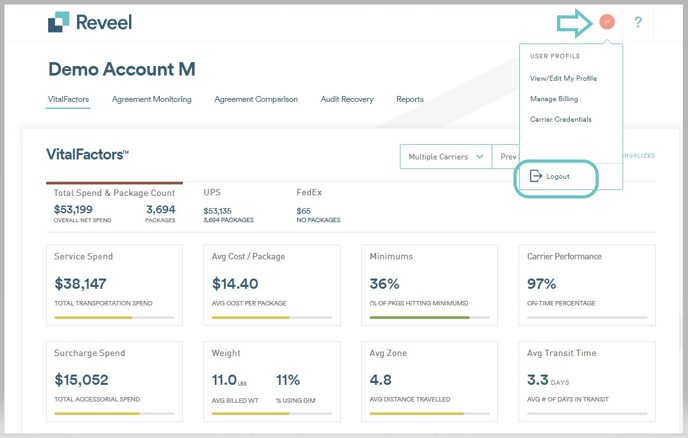688x438 pixels.
Task: Click the Reveel logo
Action: coord(90,22)
